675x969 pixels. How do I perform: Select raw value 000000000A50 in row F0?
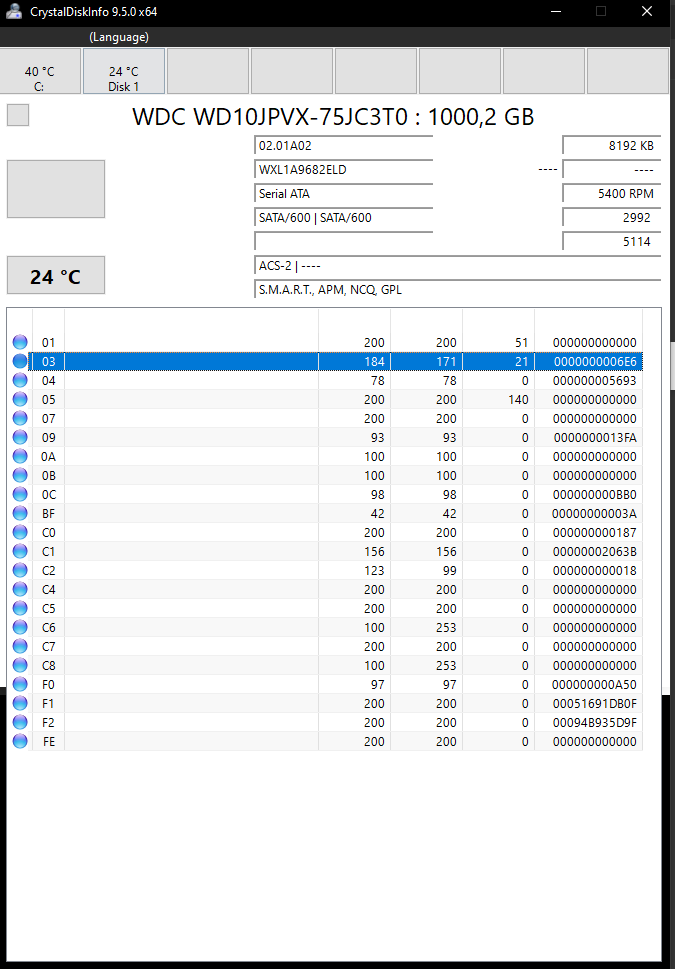[595, 684]
